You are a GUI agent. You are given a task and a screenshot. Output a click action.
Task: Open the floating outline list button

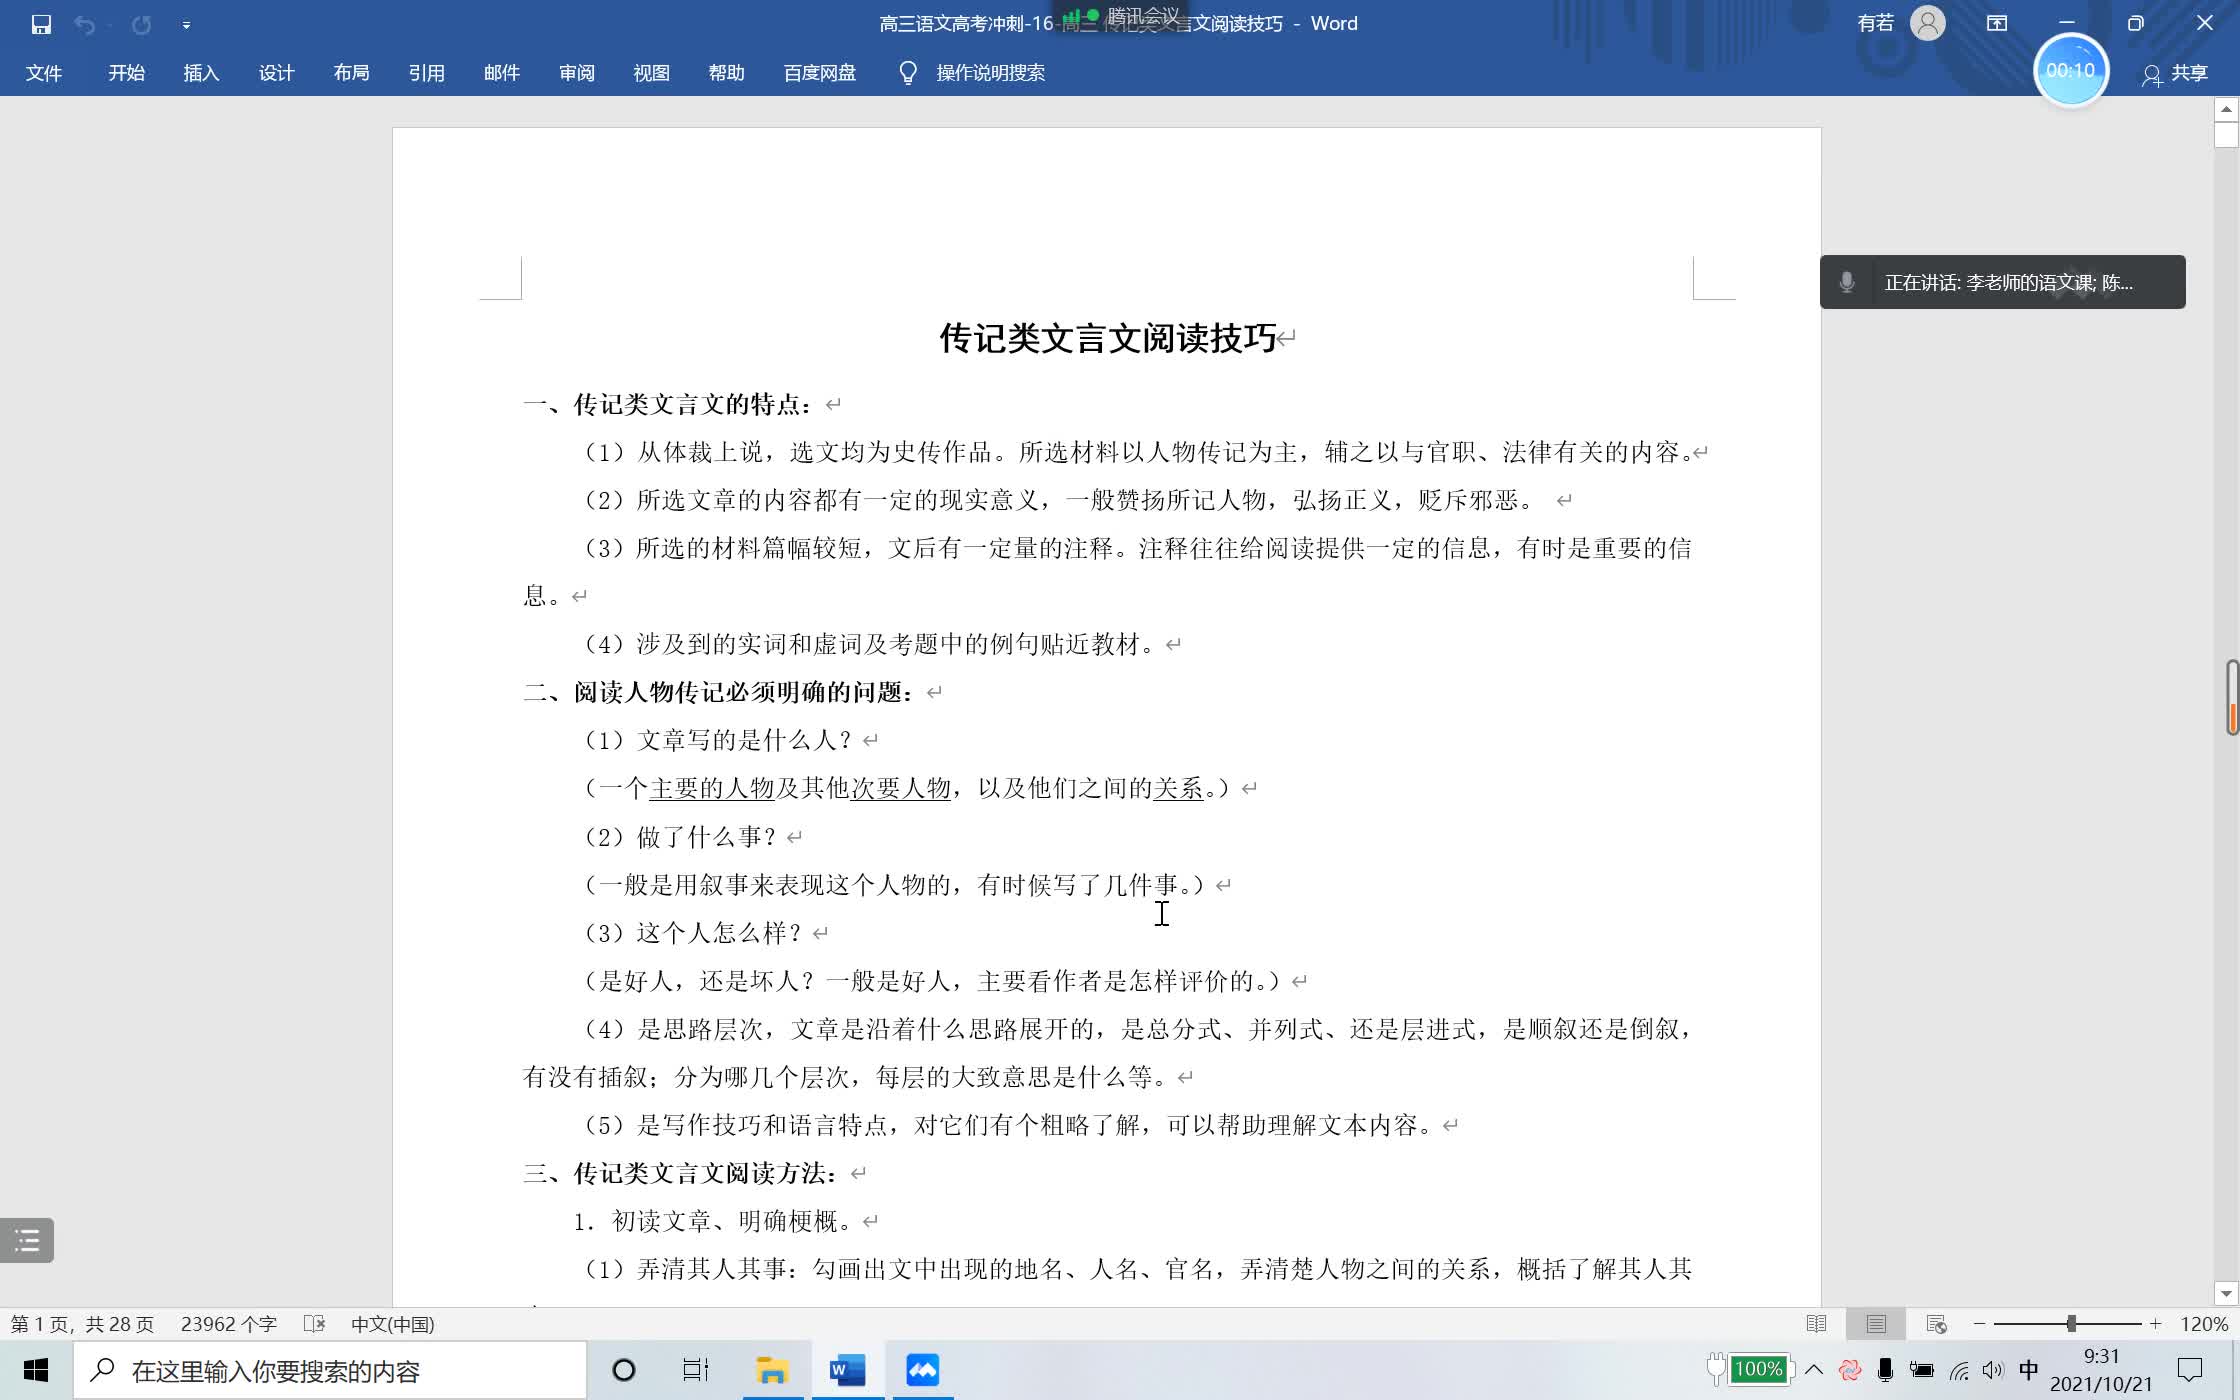[27, 1241]
